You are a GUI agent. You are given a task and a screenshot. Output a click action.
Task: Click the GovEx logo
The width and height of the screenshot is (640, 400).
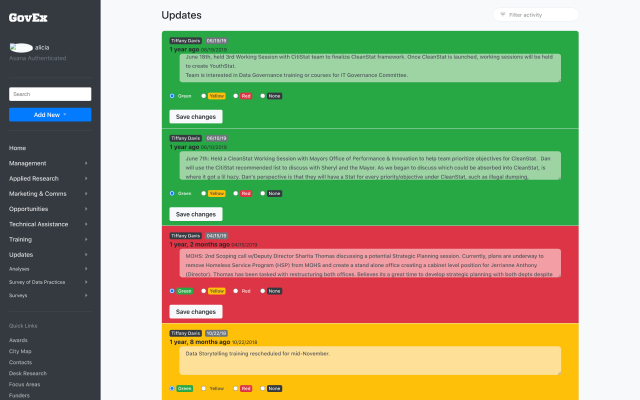point(29,16)
